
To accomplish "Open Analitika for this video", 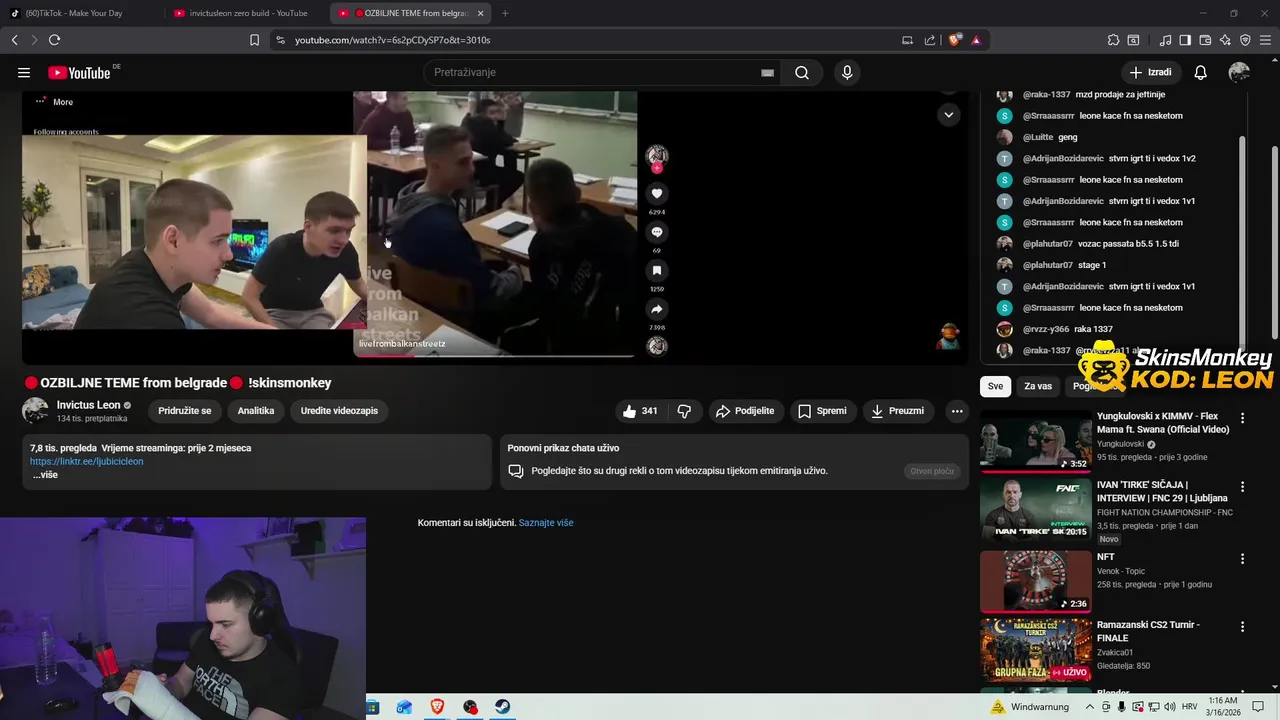I will point(256,411).
